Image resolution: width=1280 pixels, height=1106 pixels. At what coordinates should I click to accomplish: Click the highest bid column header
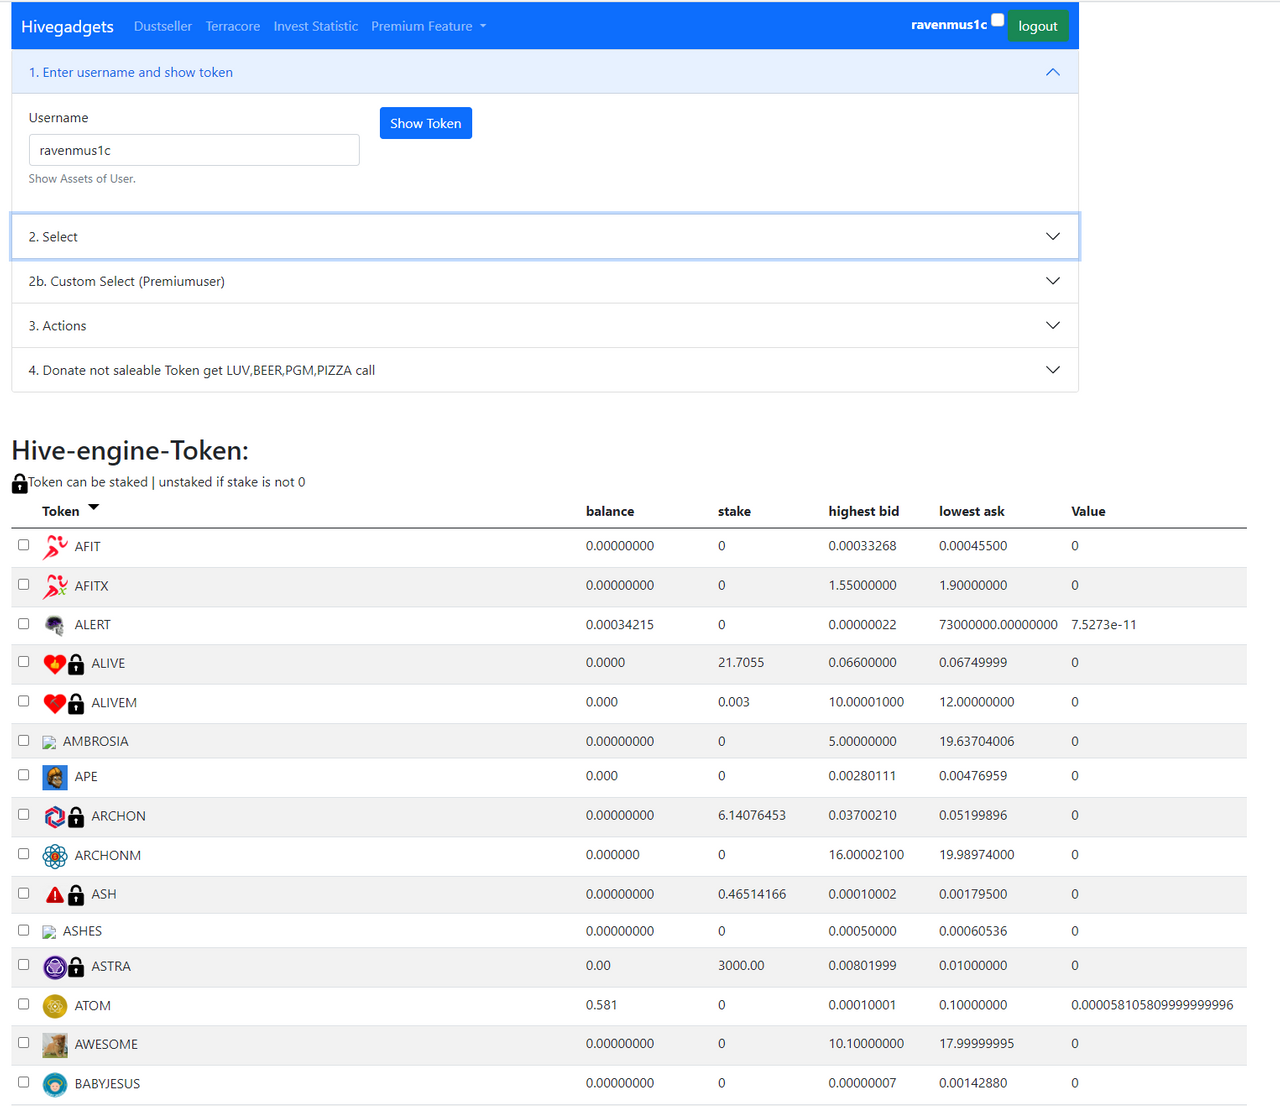coord(864,512)
